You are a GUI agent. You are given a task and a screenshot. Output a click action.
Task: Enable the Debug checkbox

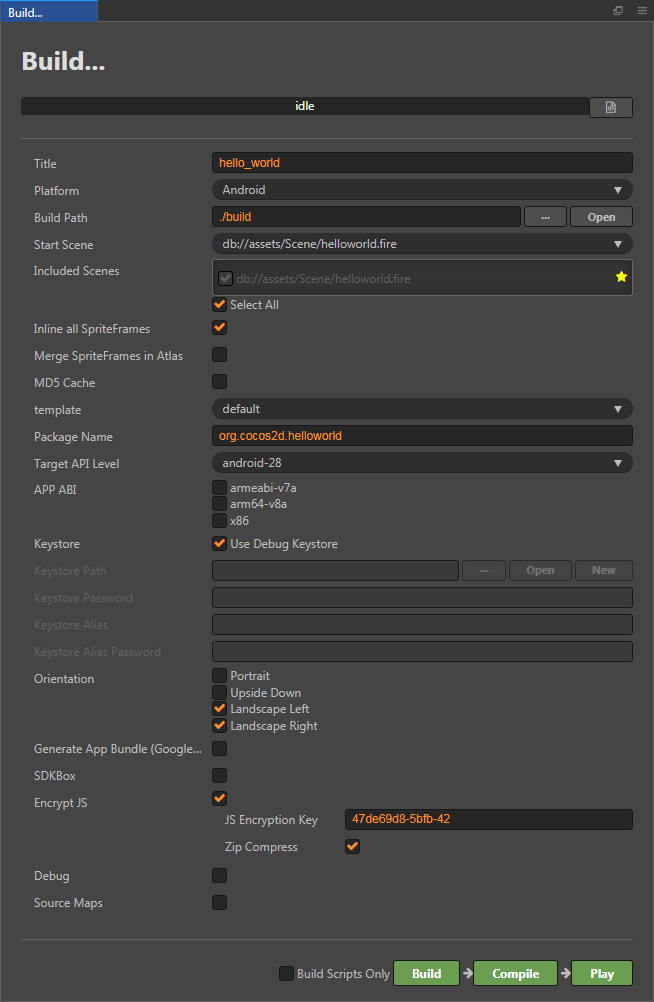[x=219, y=875]
